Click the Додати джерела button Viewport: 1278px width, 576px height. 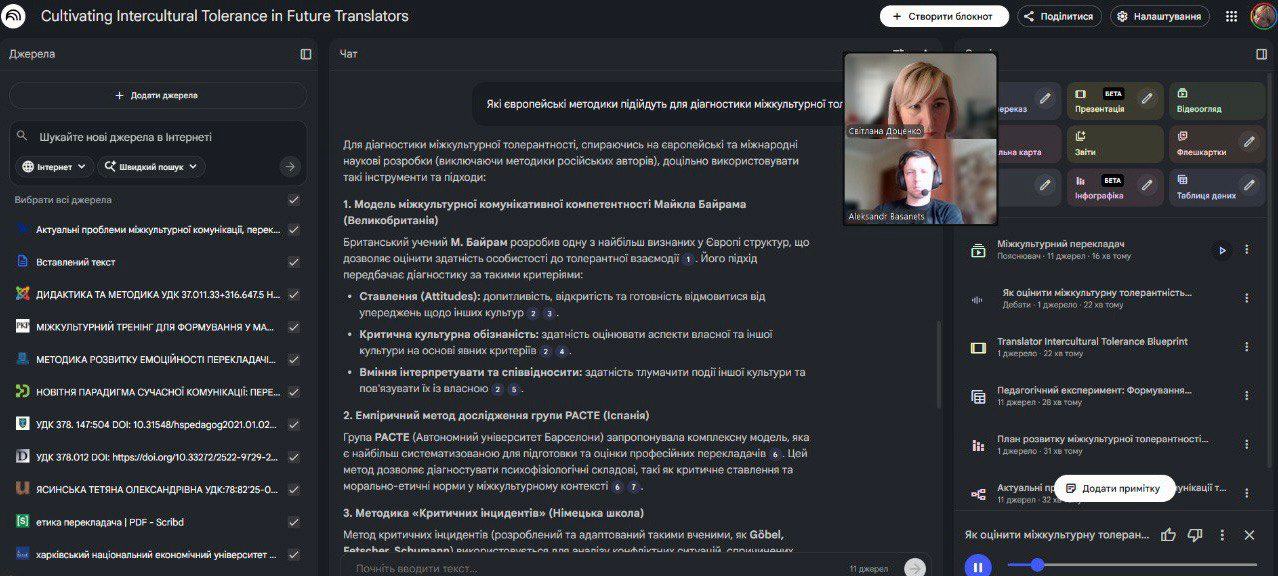[157, 95]
